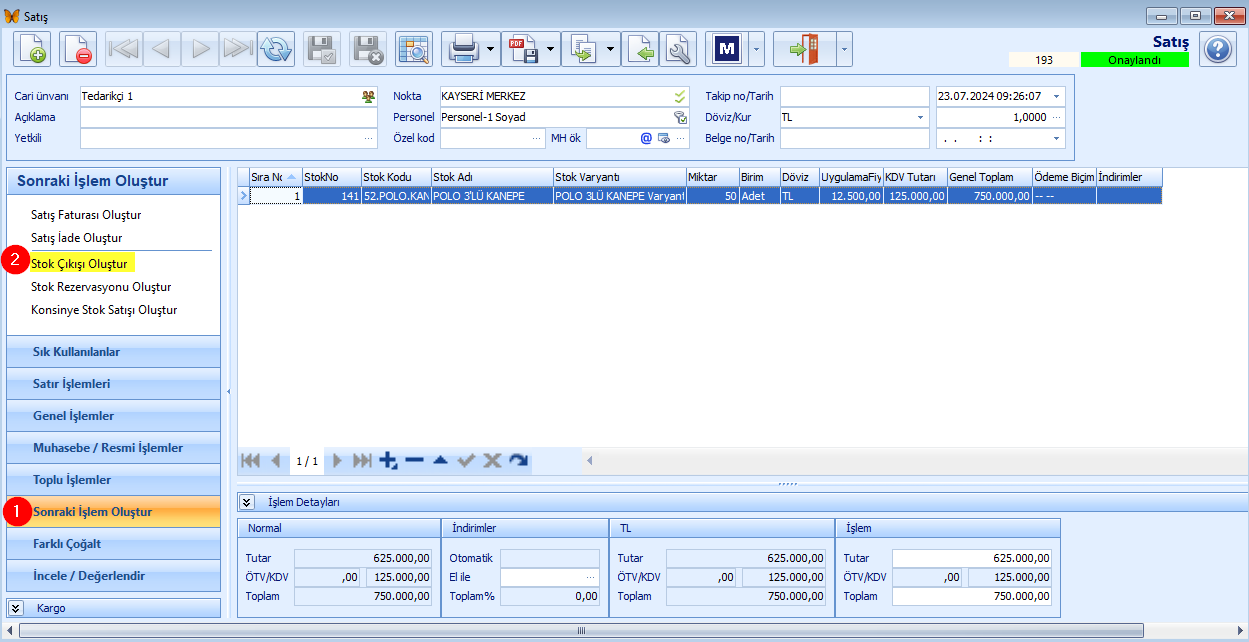This screenshot has width=1249, height=642.
Task: Go to the first record in the top toolbar
Action: click(x=124, y=48)
